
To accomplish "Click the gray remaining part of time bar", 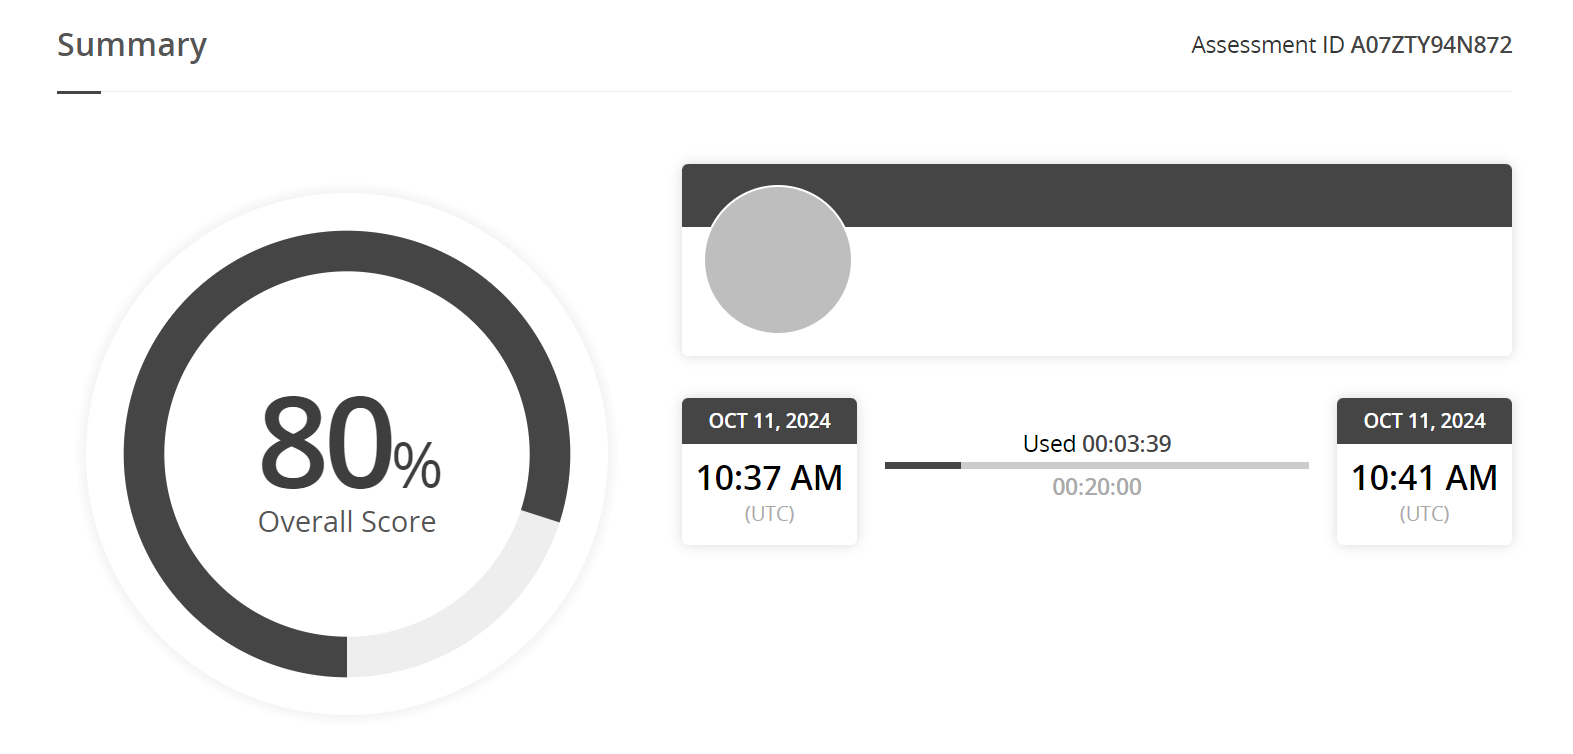I will 1135,465.
